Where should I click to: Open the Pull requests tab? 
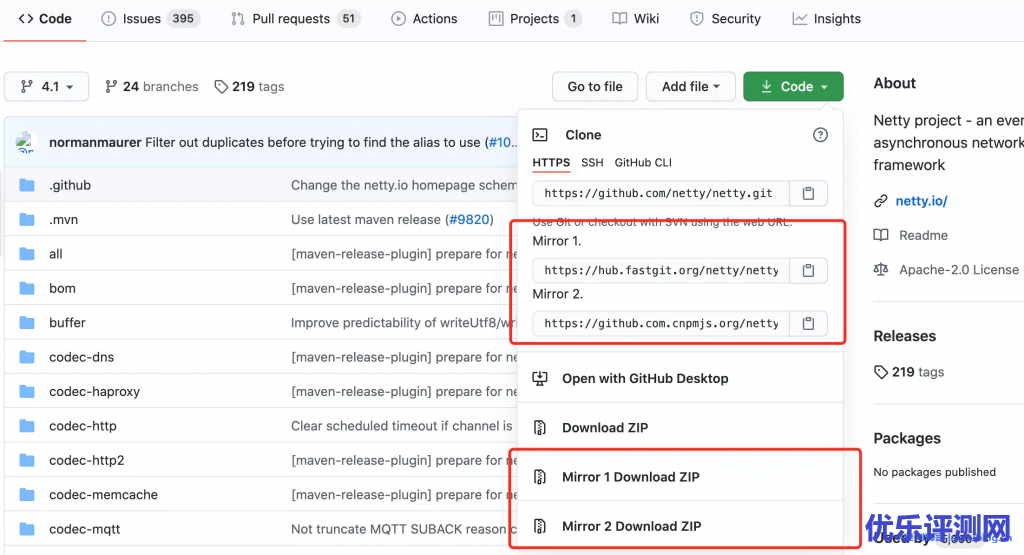tap(294, 18)
